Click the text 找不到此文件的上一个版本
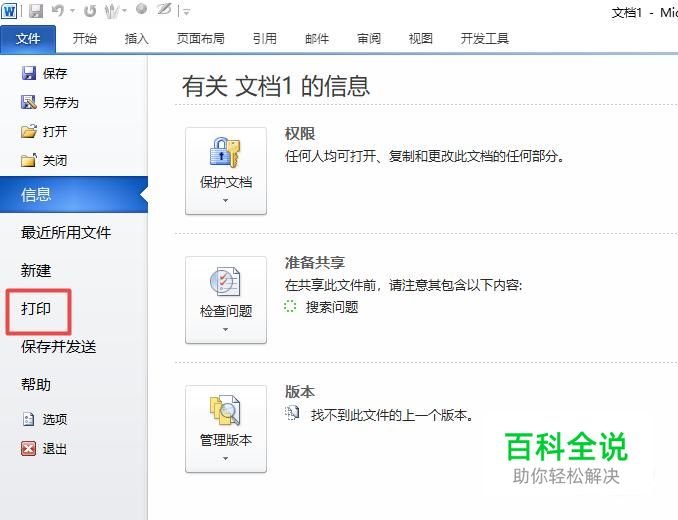 393,415
